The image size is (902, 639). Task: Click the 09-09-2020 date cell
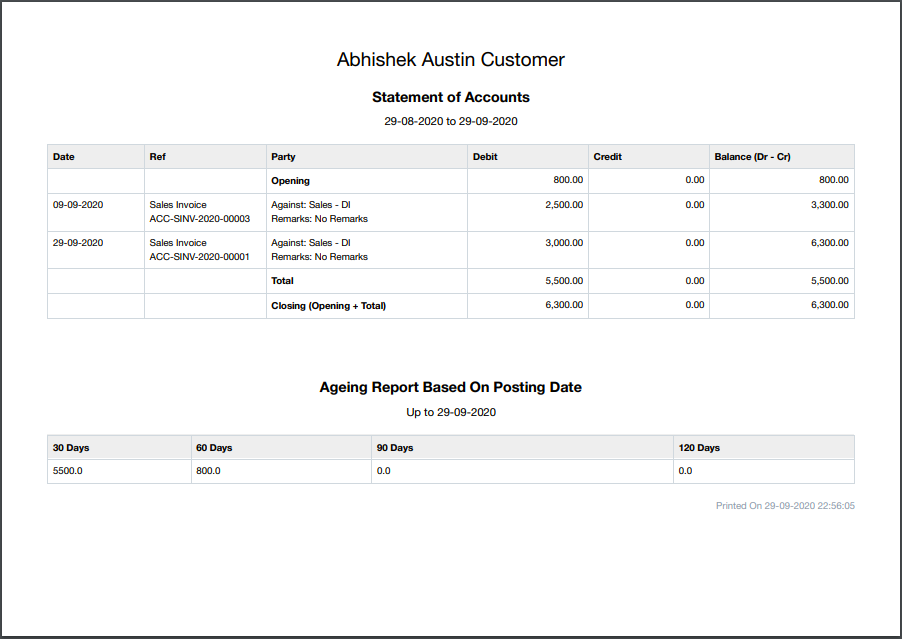pyautogui.click(x=78, y=205)
